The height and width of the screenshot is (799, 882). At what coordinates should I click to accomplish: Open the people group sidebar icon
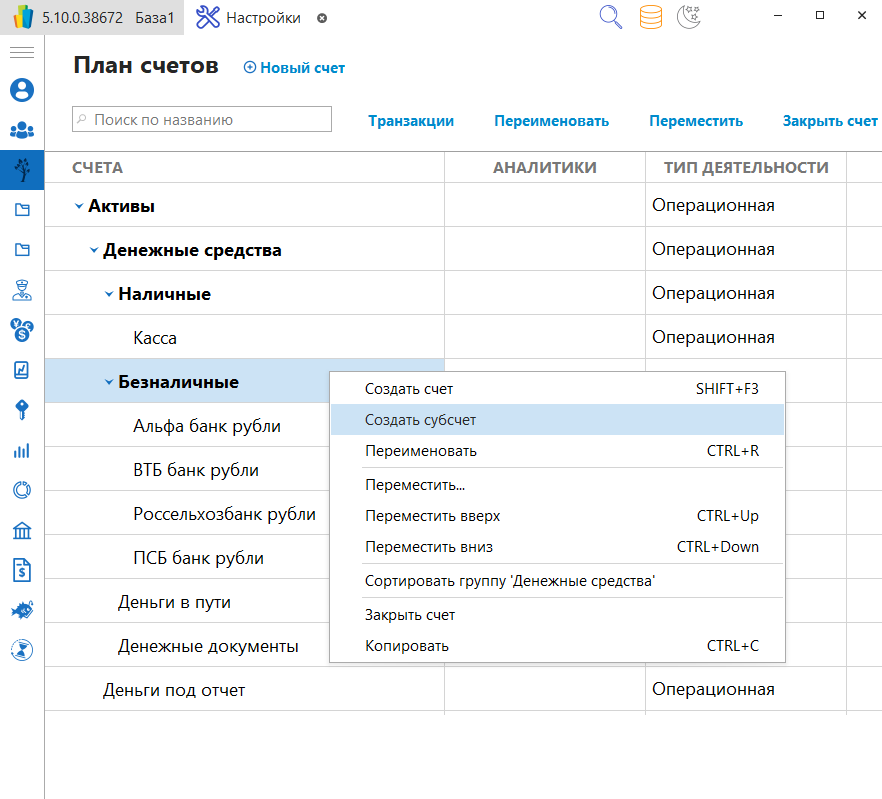[x=22, y=130]
